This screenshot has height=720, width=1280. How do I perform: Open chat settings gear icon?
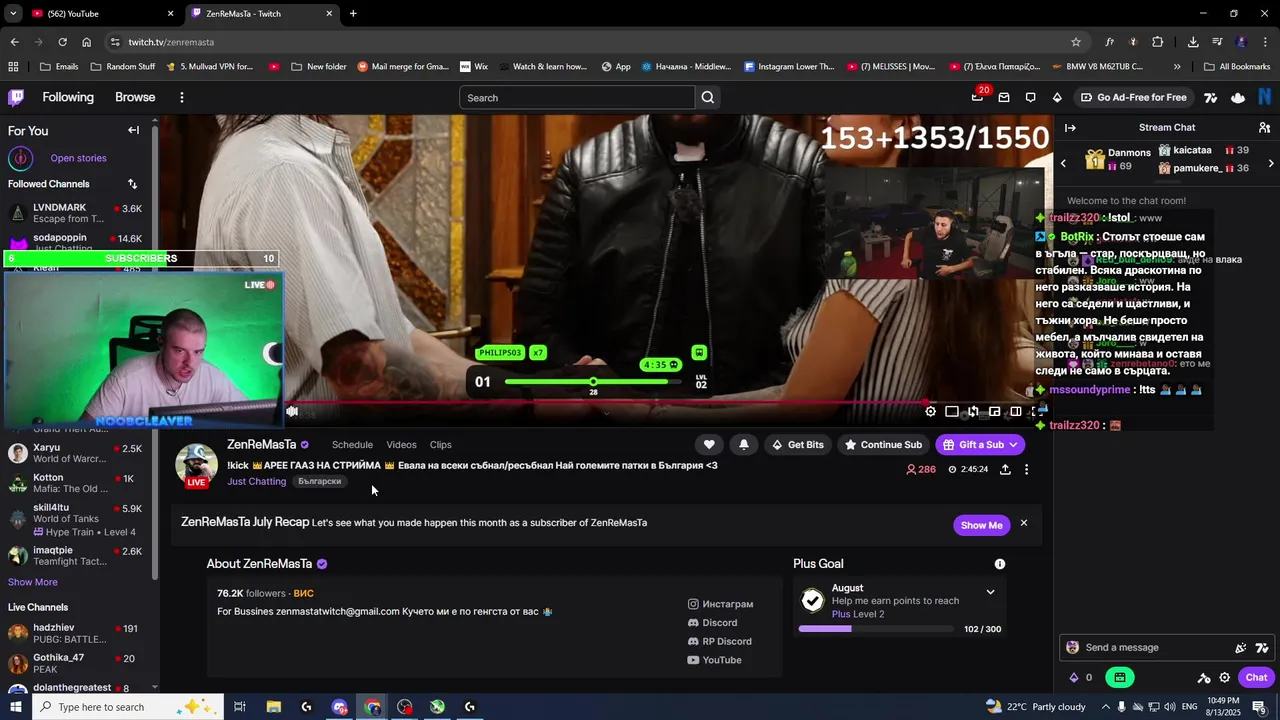(x=1224, y=677)
